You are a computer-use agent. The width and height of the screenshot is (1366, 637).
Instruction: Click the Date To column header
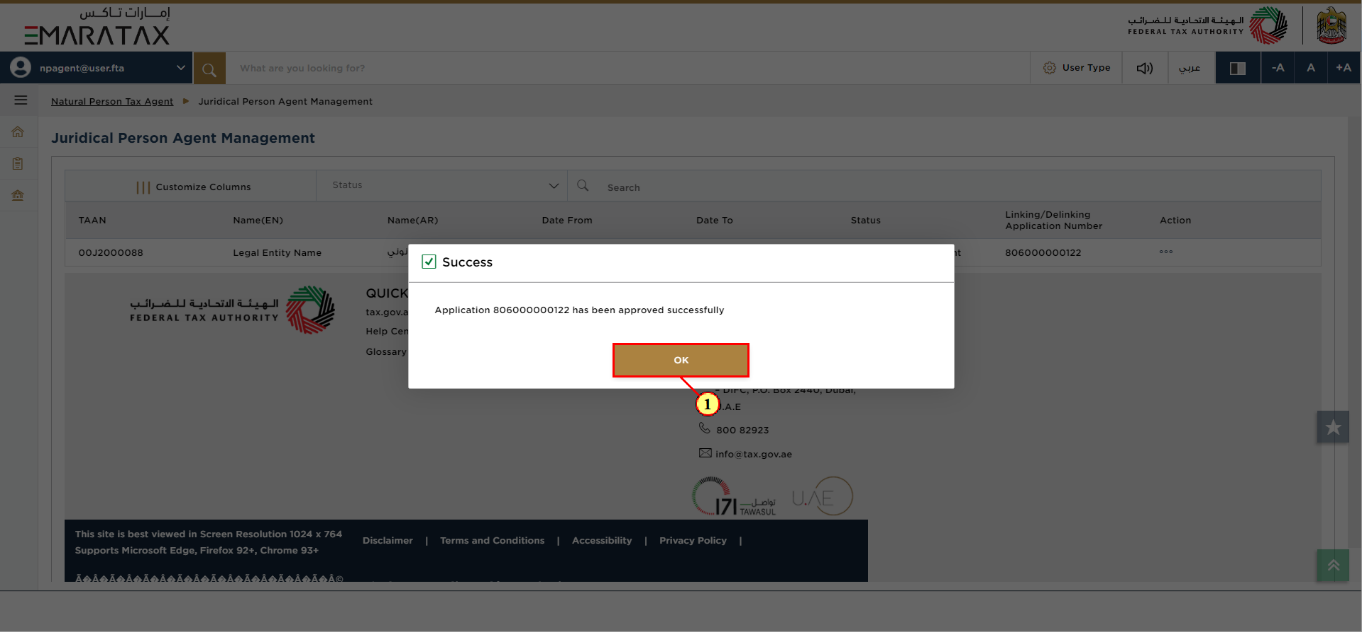click(x=714, y=220)
